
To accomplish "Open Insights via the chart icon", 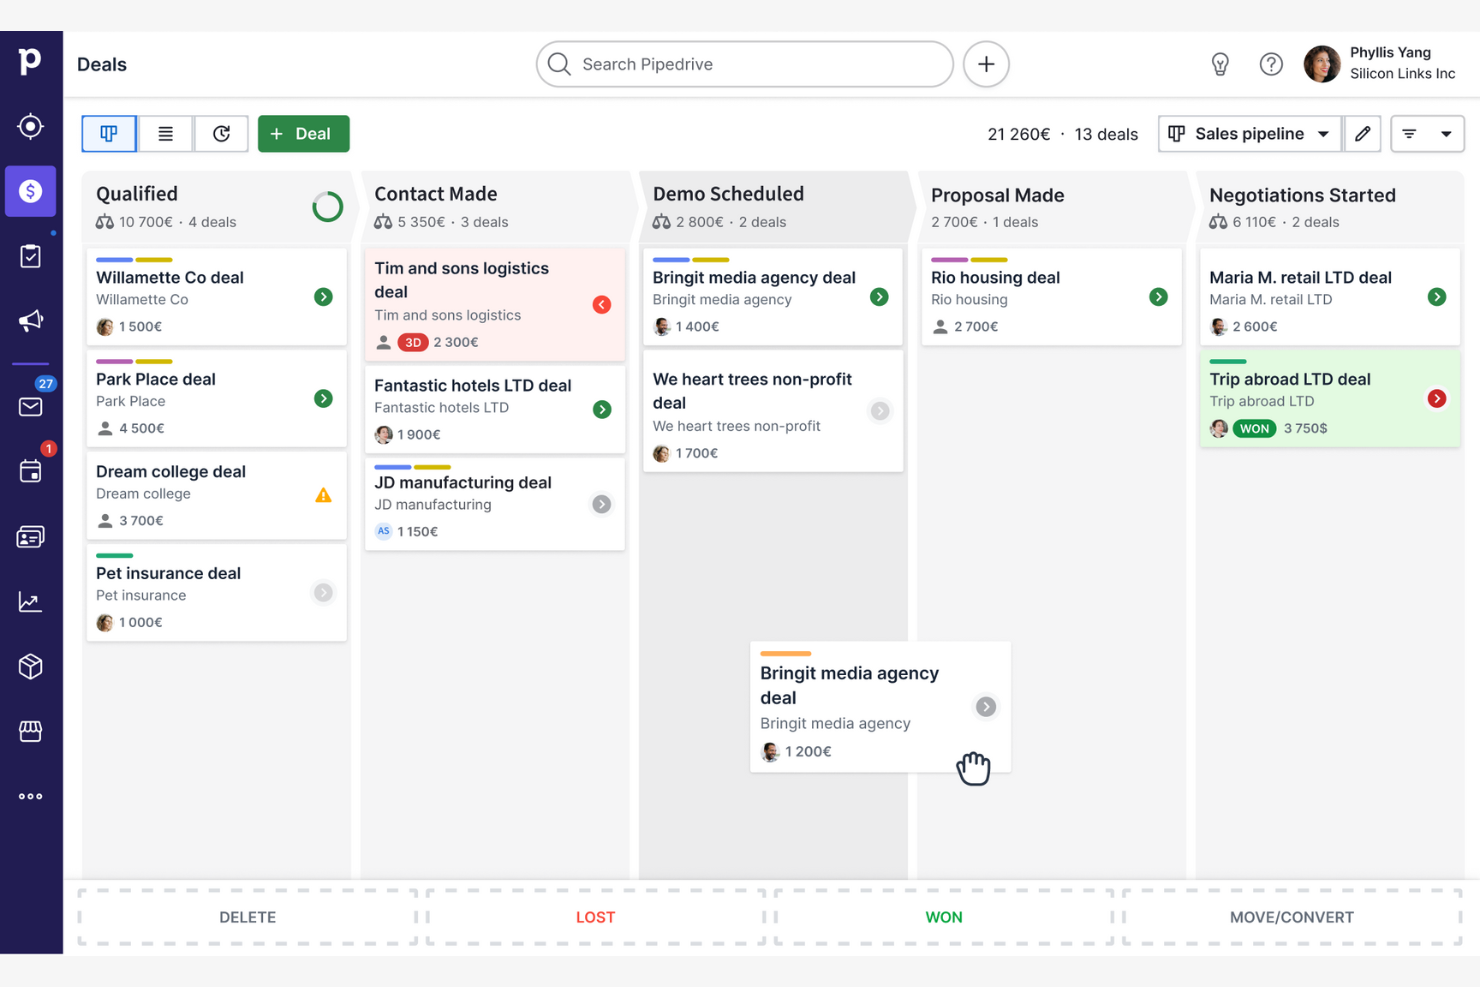I will 30,601.
